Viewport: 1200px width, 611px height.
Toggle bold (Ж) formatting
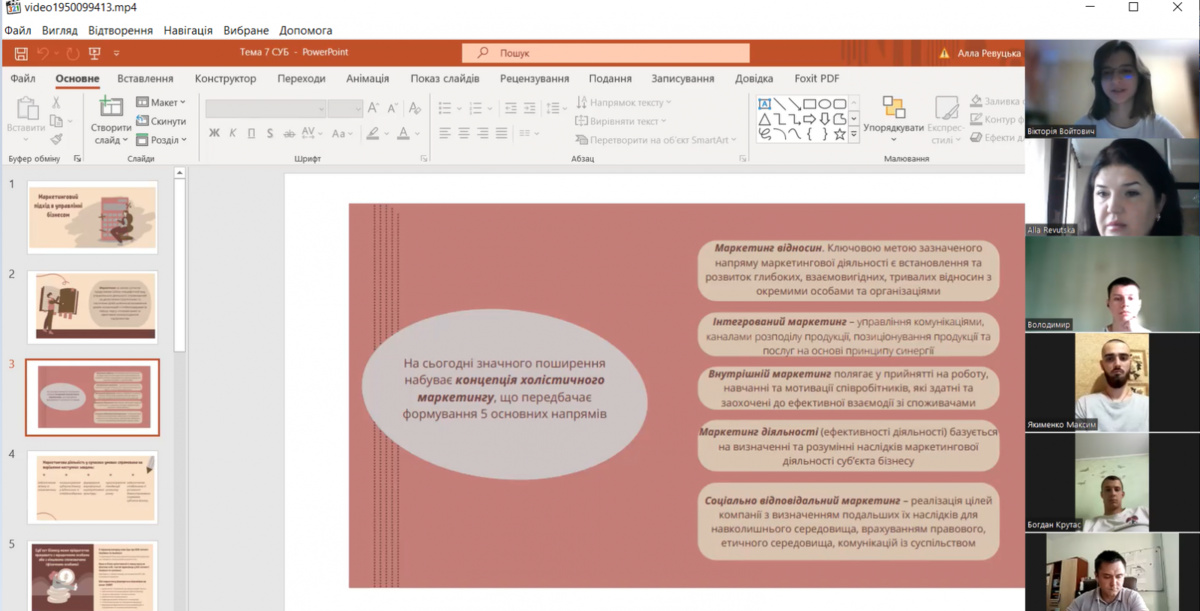point(214,133)
